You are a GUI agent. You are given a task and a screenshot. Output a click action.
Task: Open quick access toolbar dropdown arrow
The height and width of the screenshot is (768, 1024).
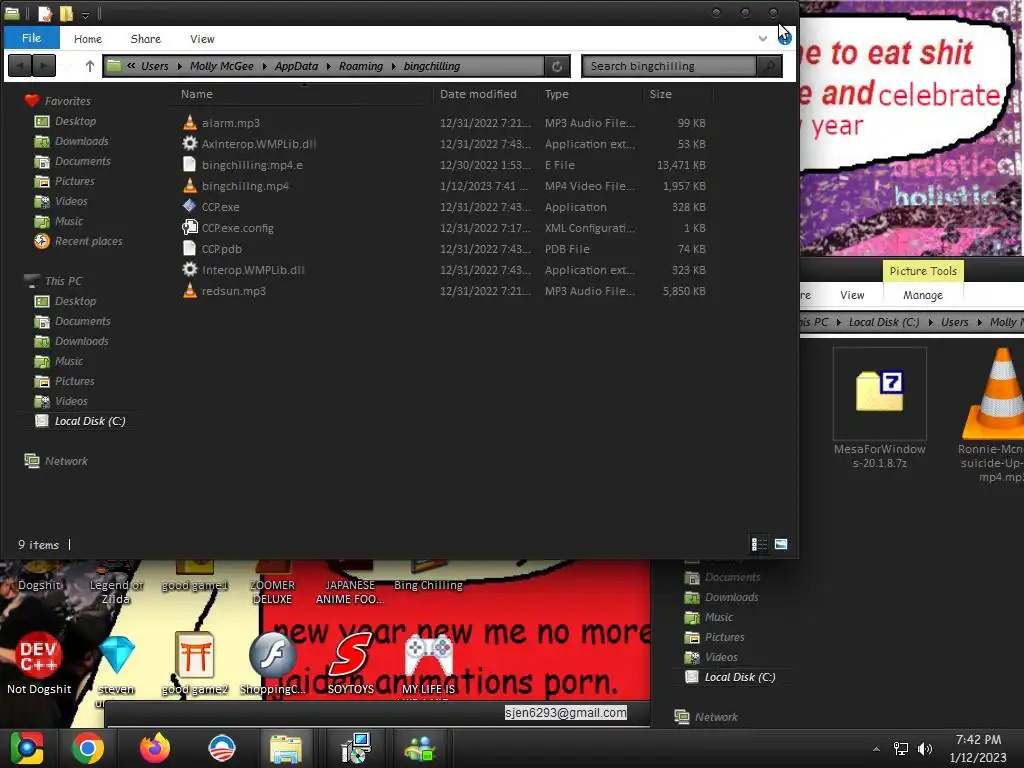point(85,14)
